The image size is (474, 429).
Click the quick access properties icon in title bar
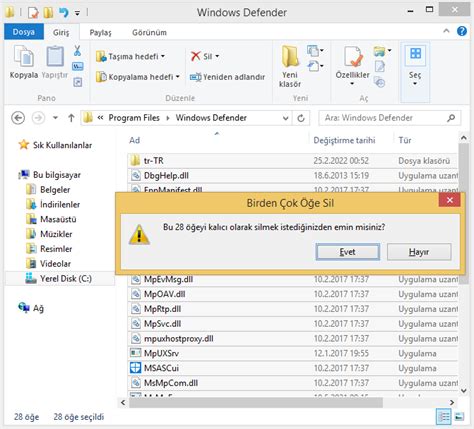pyautogui.click(x=33, y=13)
